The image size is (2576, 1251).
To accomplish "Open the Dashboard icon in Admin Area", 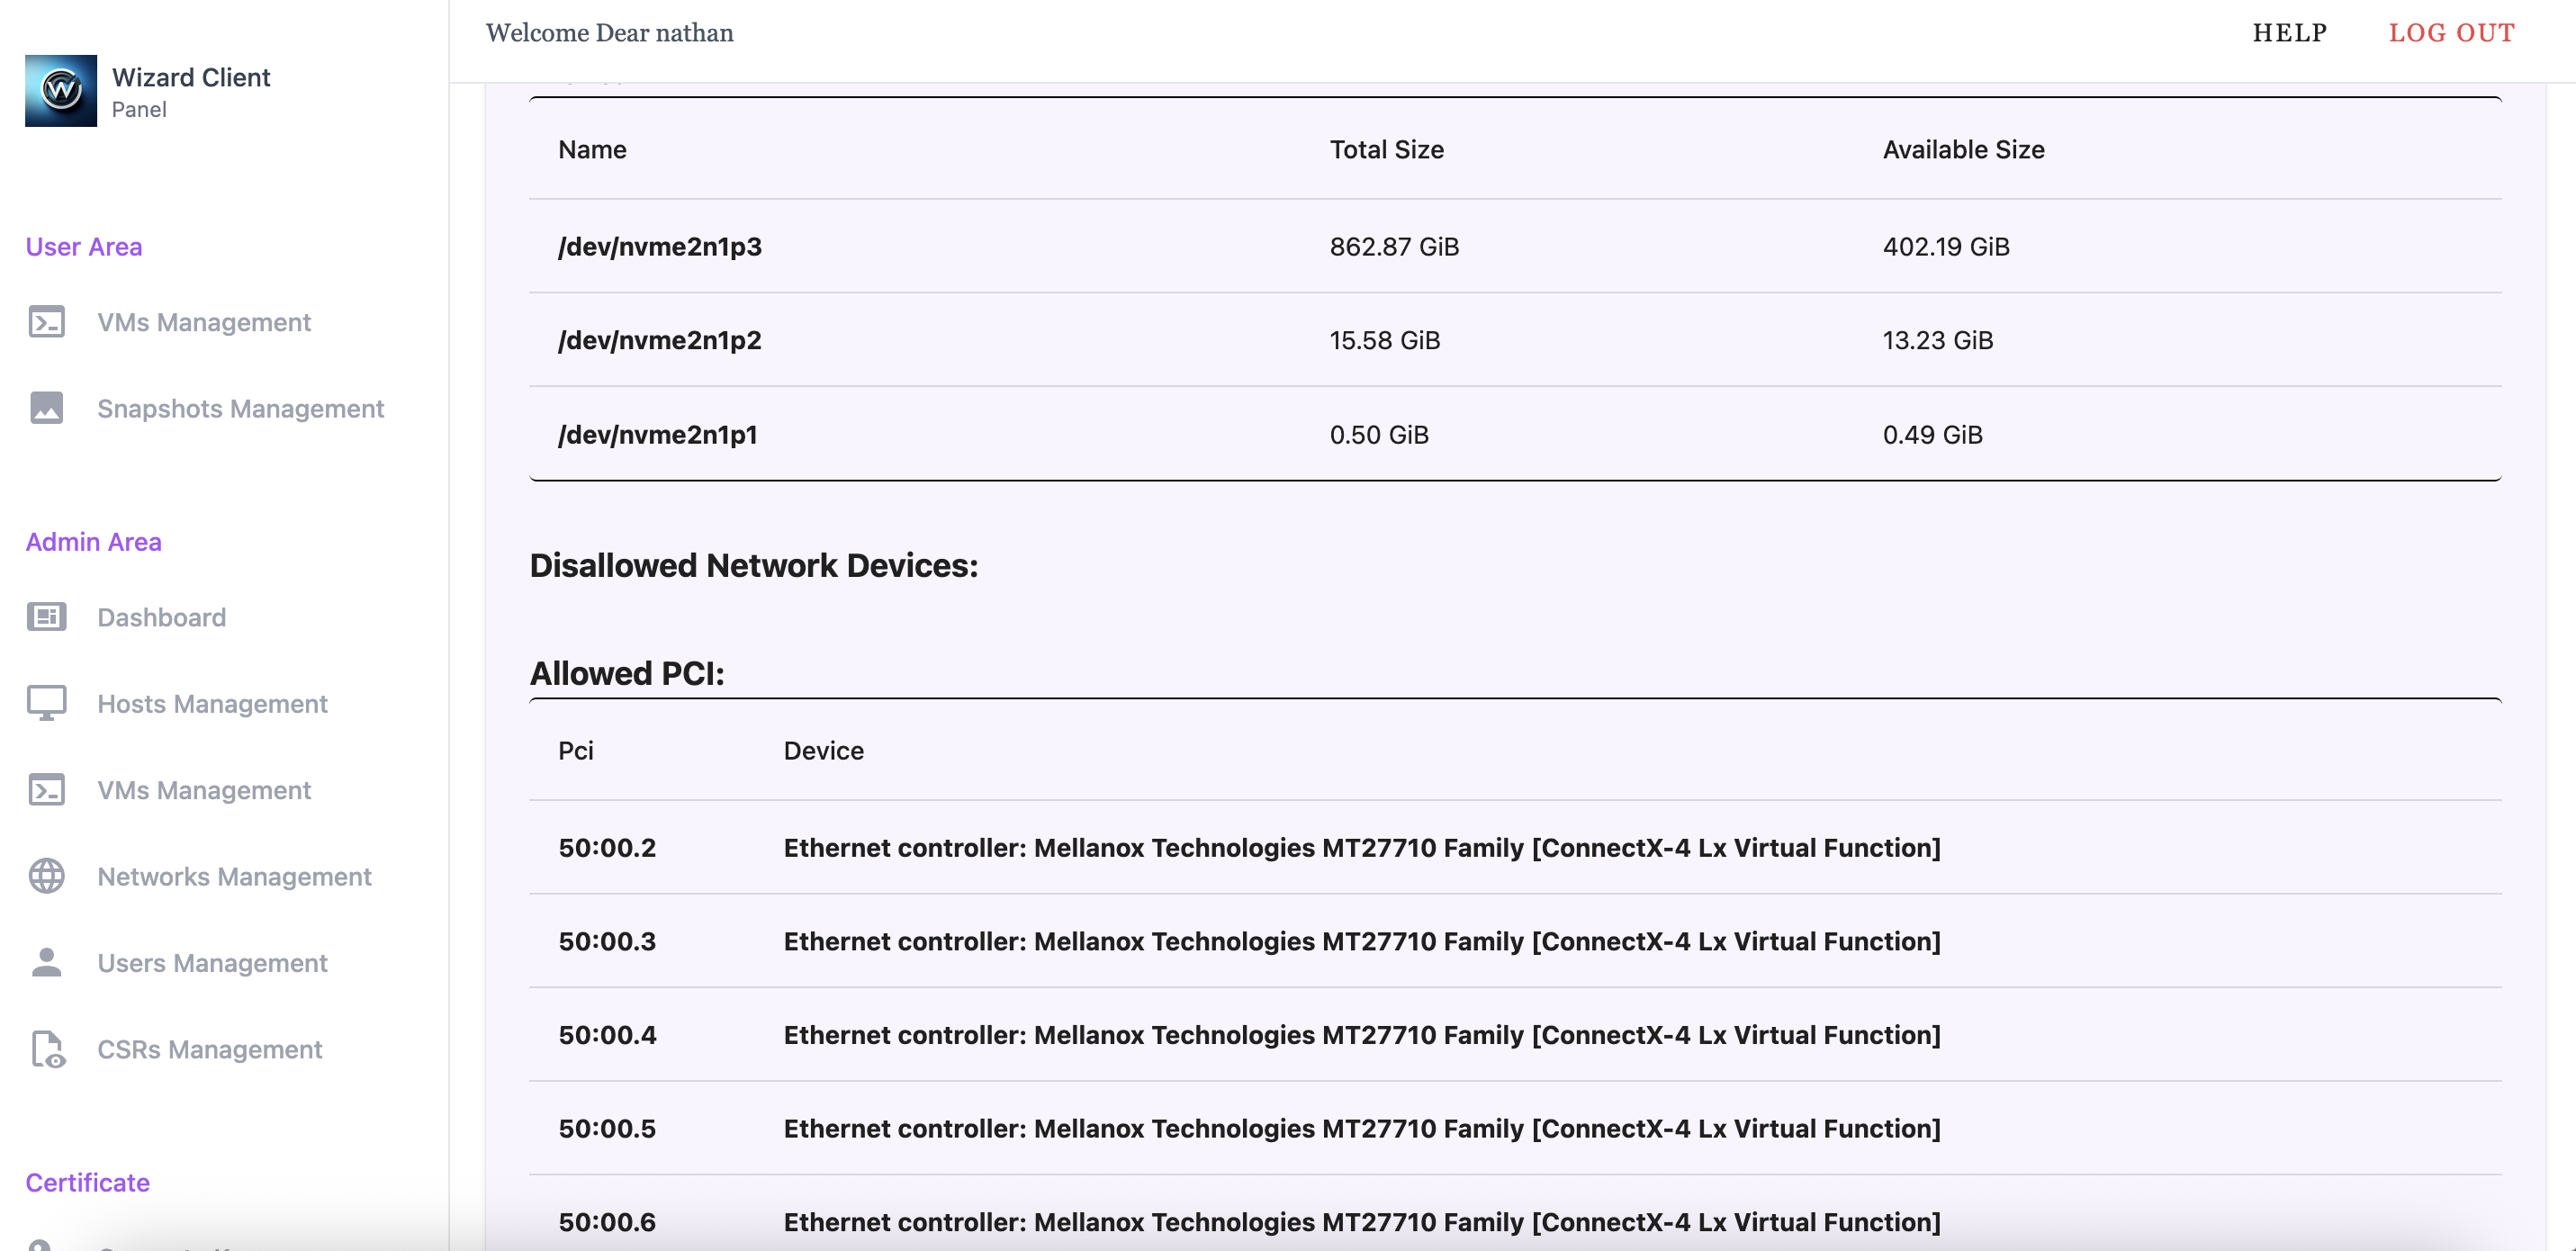I will (x=46, y=617).
